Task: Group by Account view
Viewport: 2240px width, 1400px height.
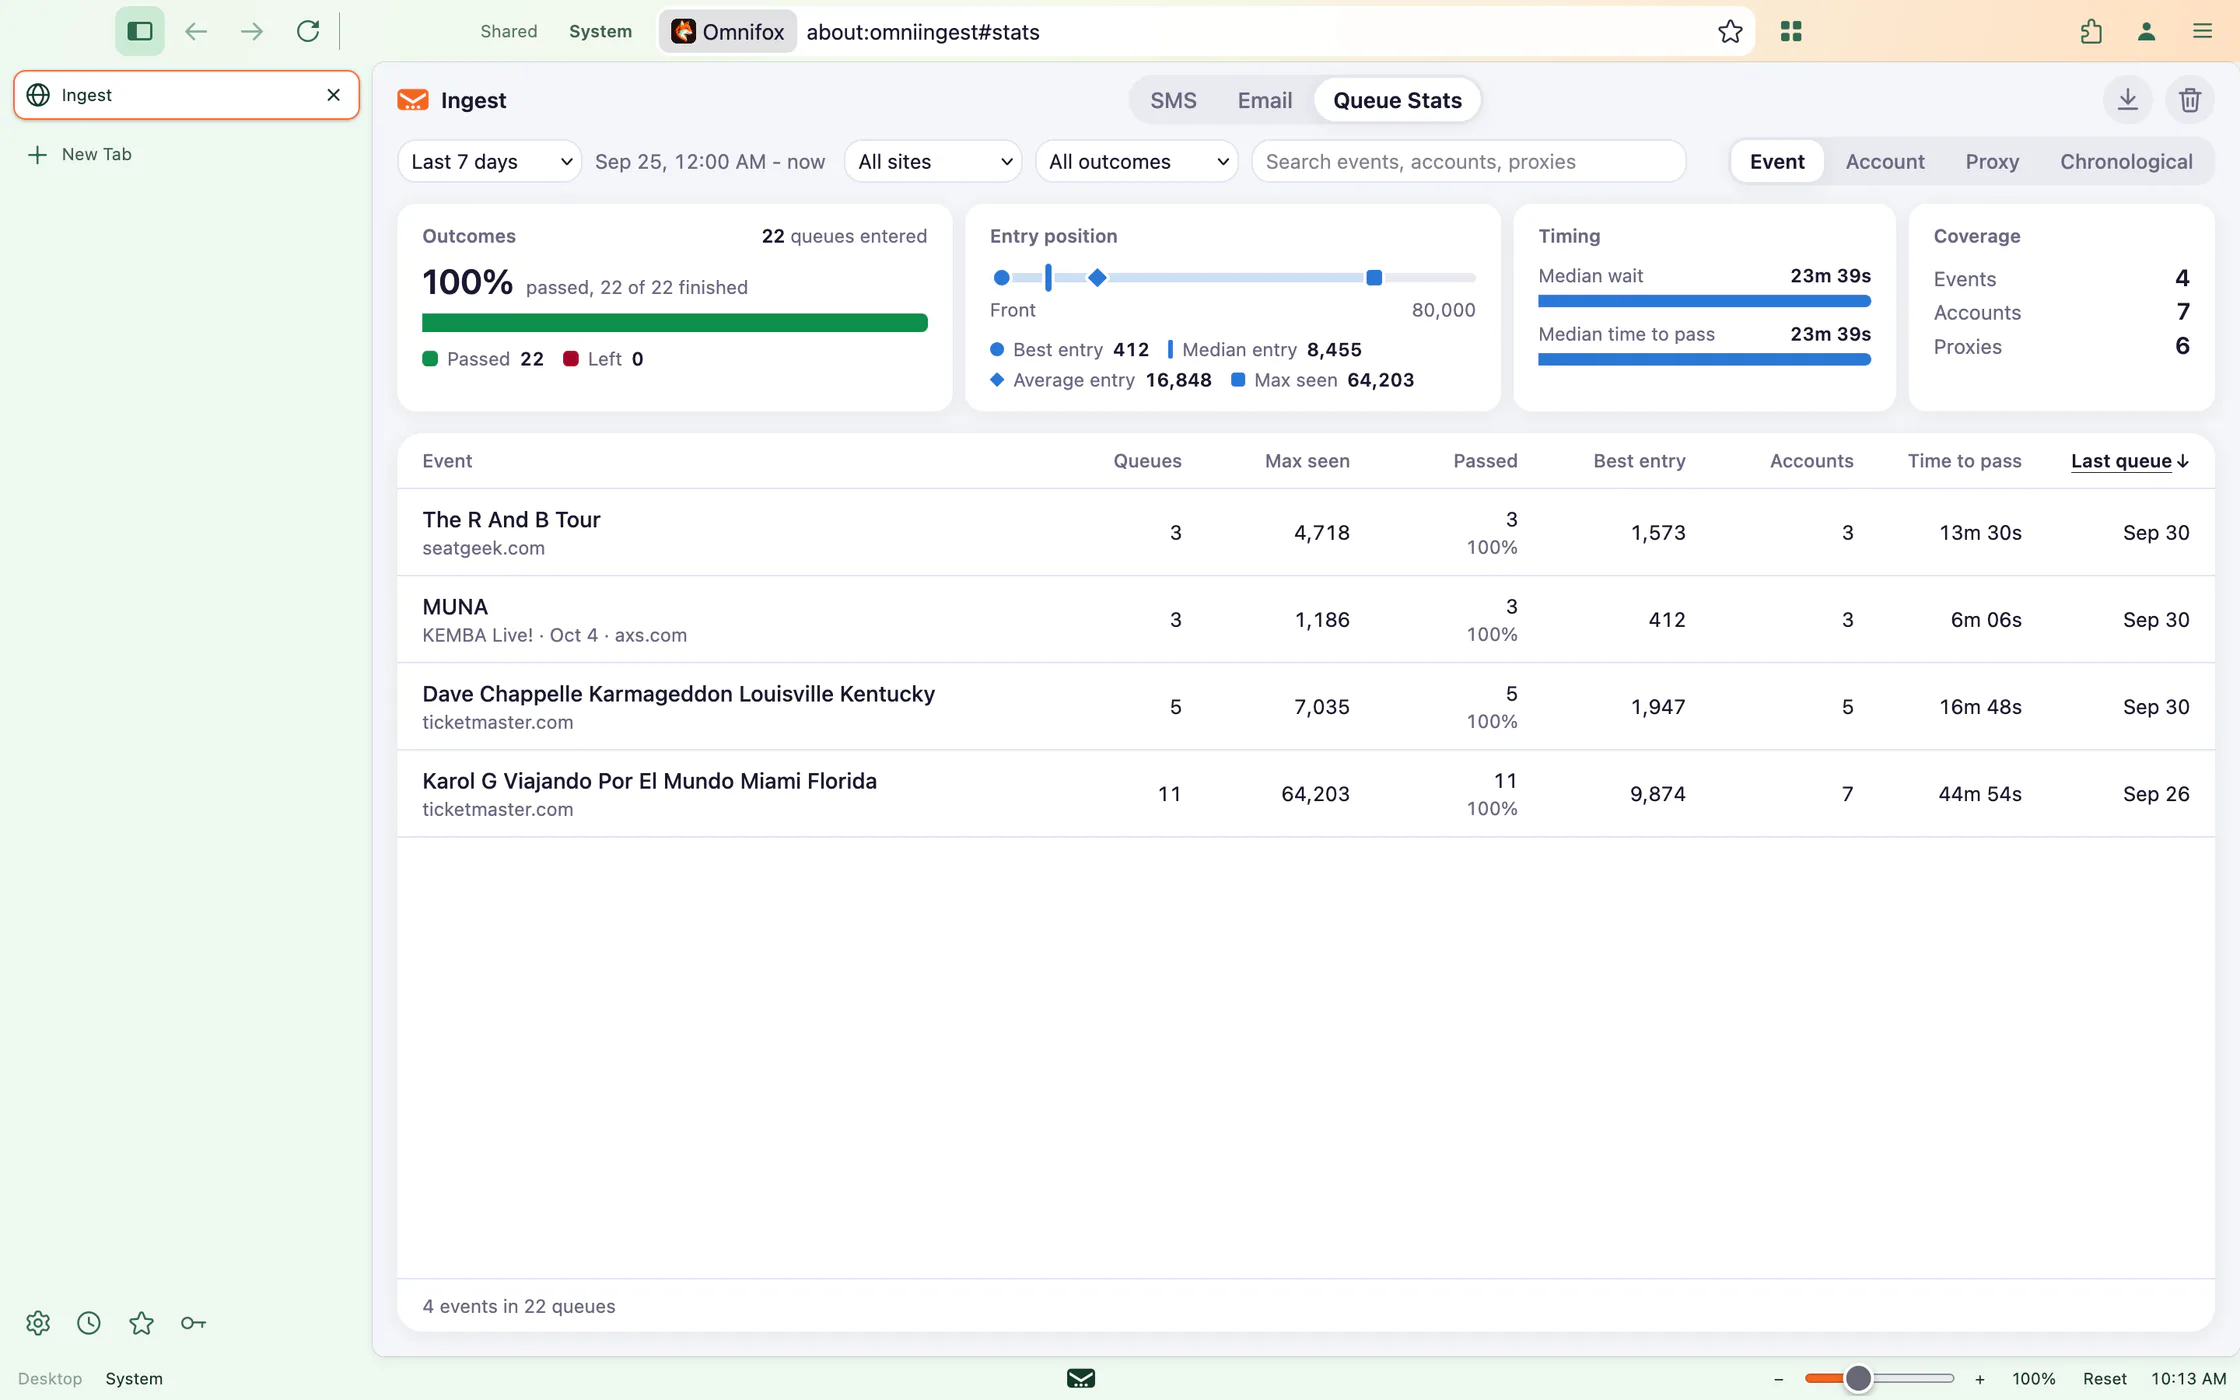Action: point(1885,161)
